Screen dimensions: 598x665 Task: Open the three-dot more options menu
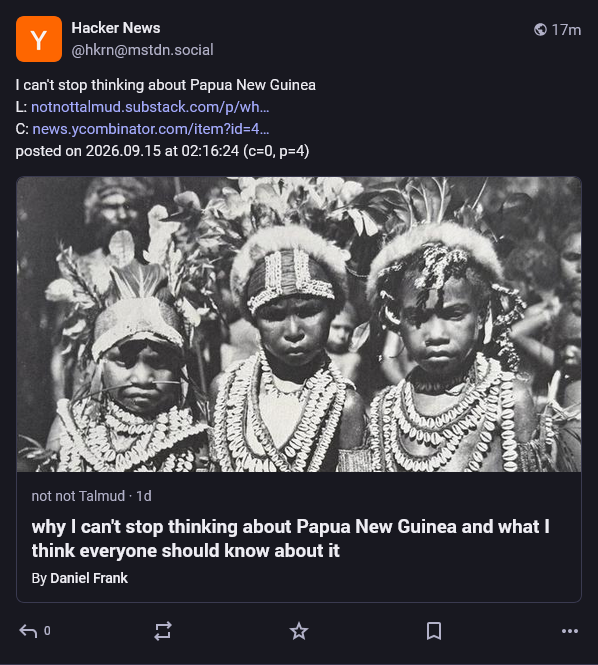tap(570, 631)
